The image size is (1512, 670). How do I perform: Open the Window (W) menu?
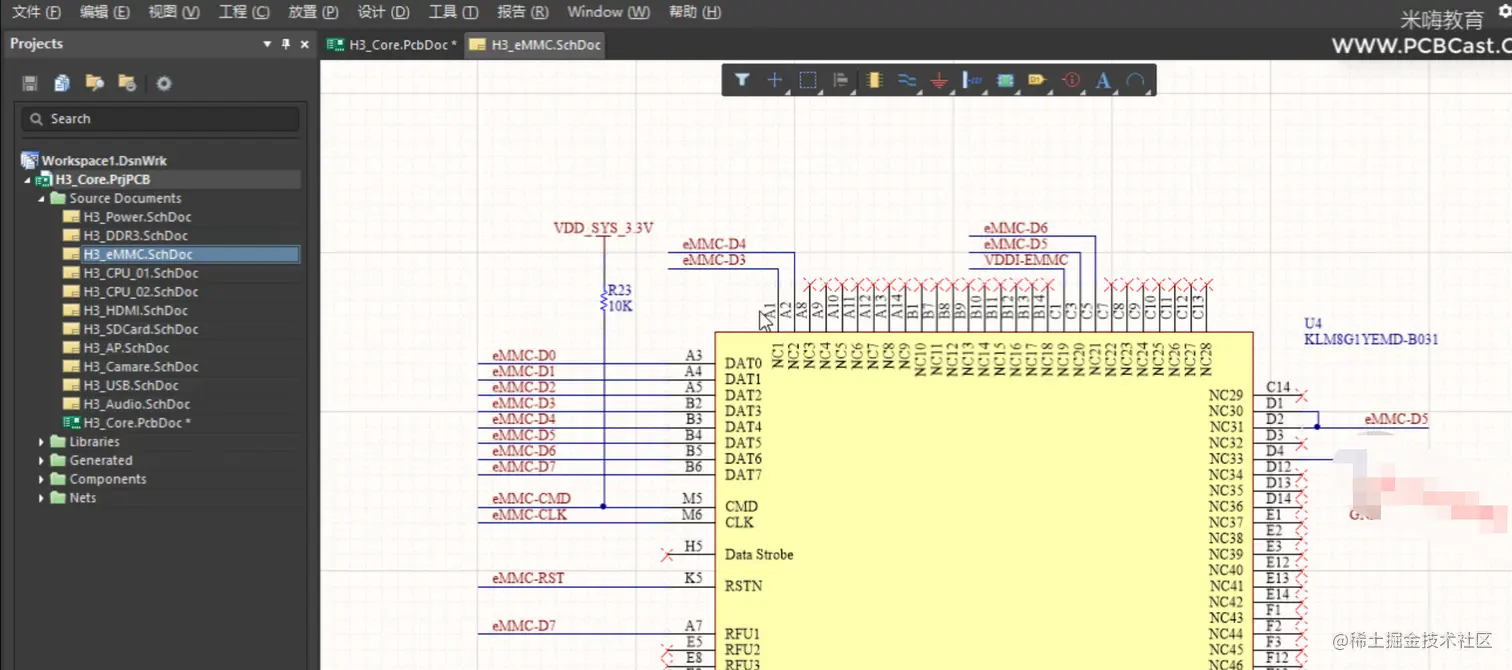[x=608, y=12]
